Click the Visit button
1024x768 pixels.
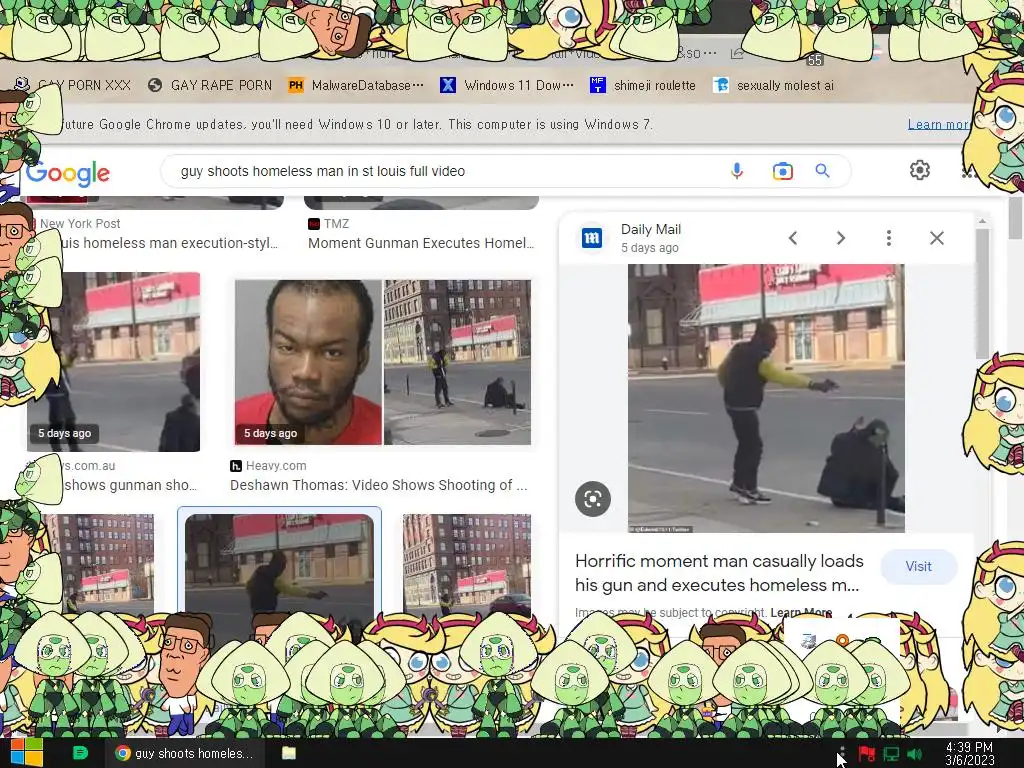coord(918,566)
